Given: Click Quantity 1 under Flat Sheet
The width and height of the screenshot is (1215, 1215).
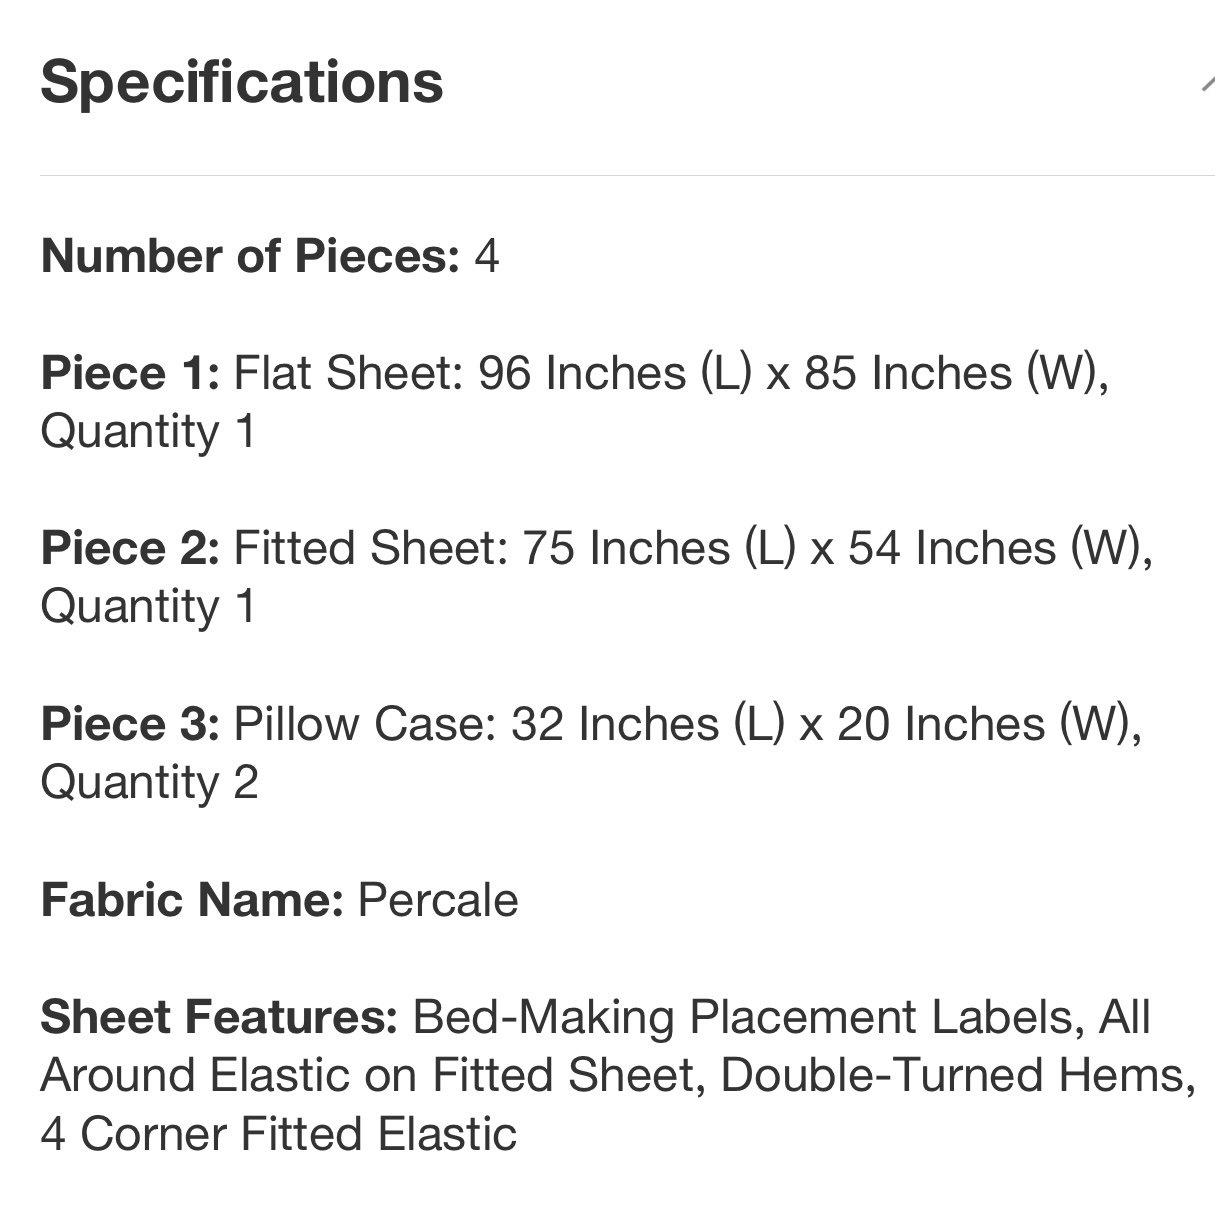Looking at the screenshot, I should click(148, 433).
